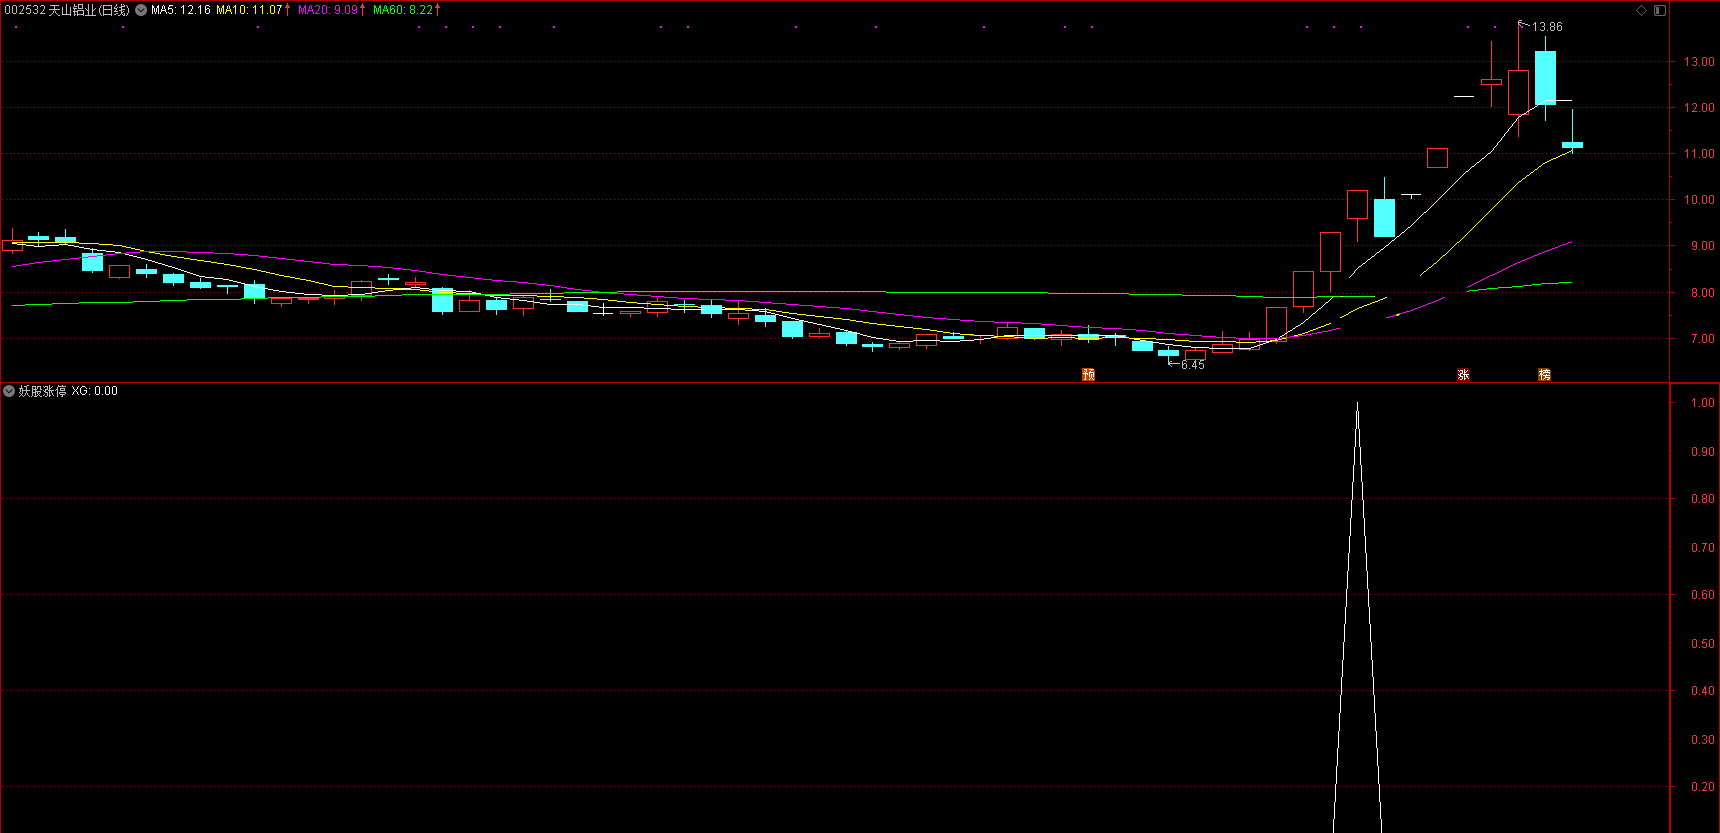Click the 10.00 price axis label
Viewport: 1720px width, 833px height.
pos(1699,200)
